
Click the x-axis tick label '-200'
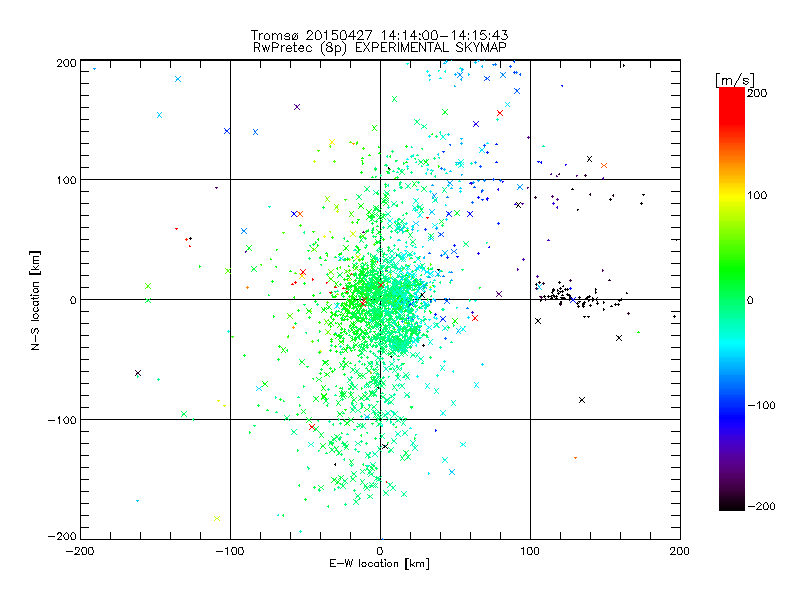click(x=80, y=551)
